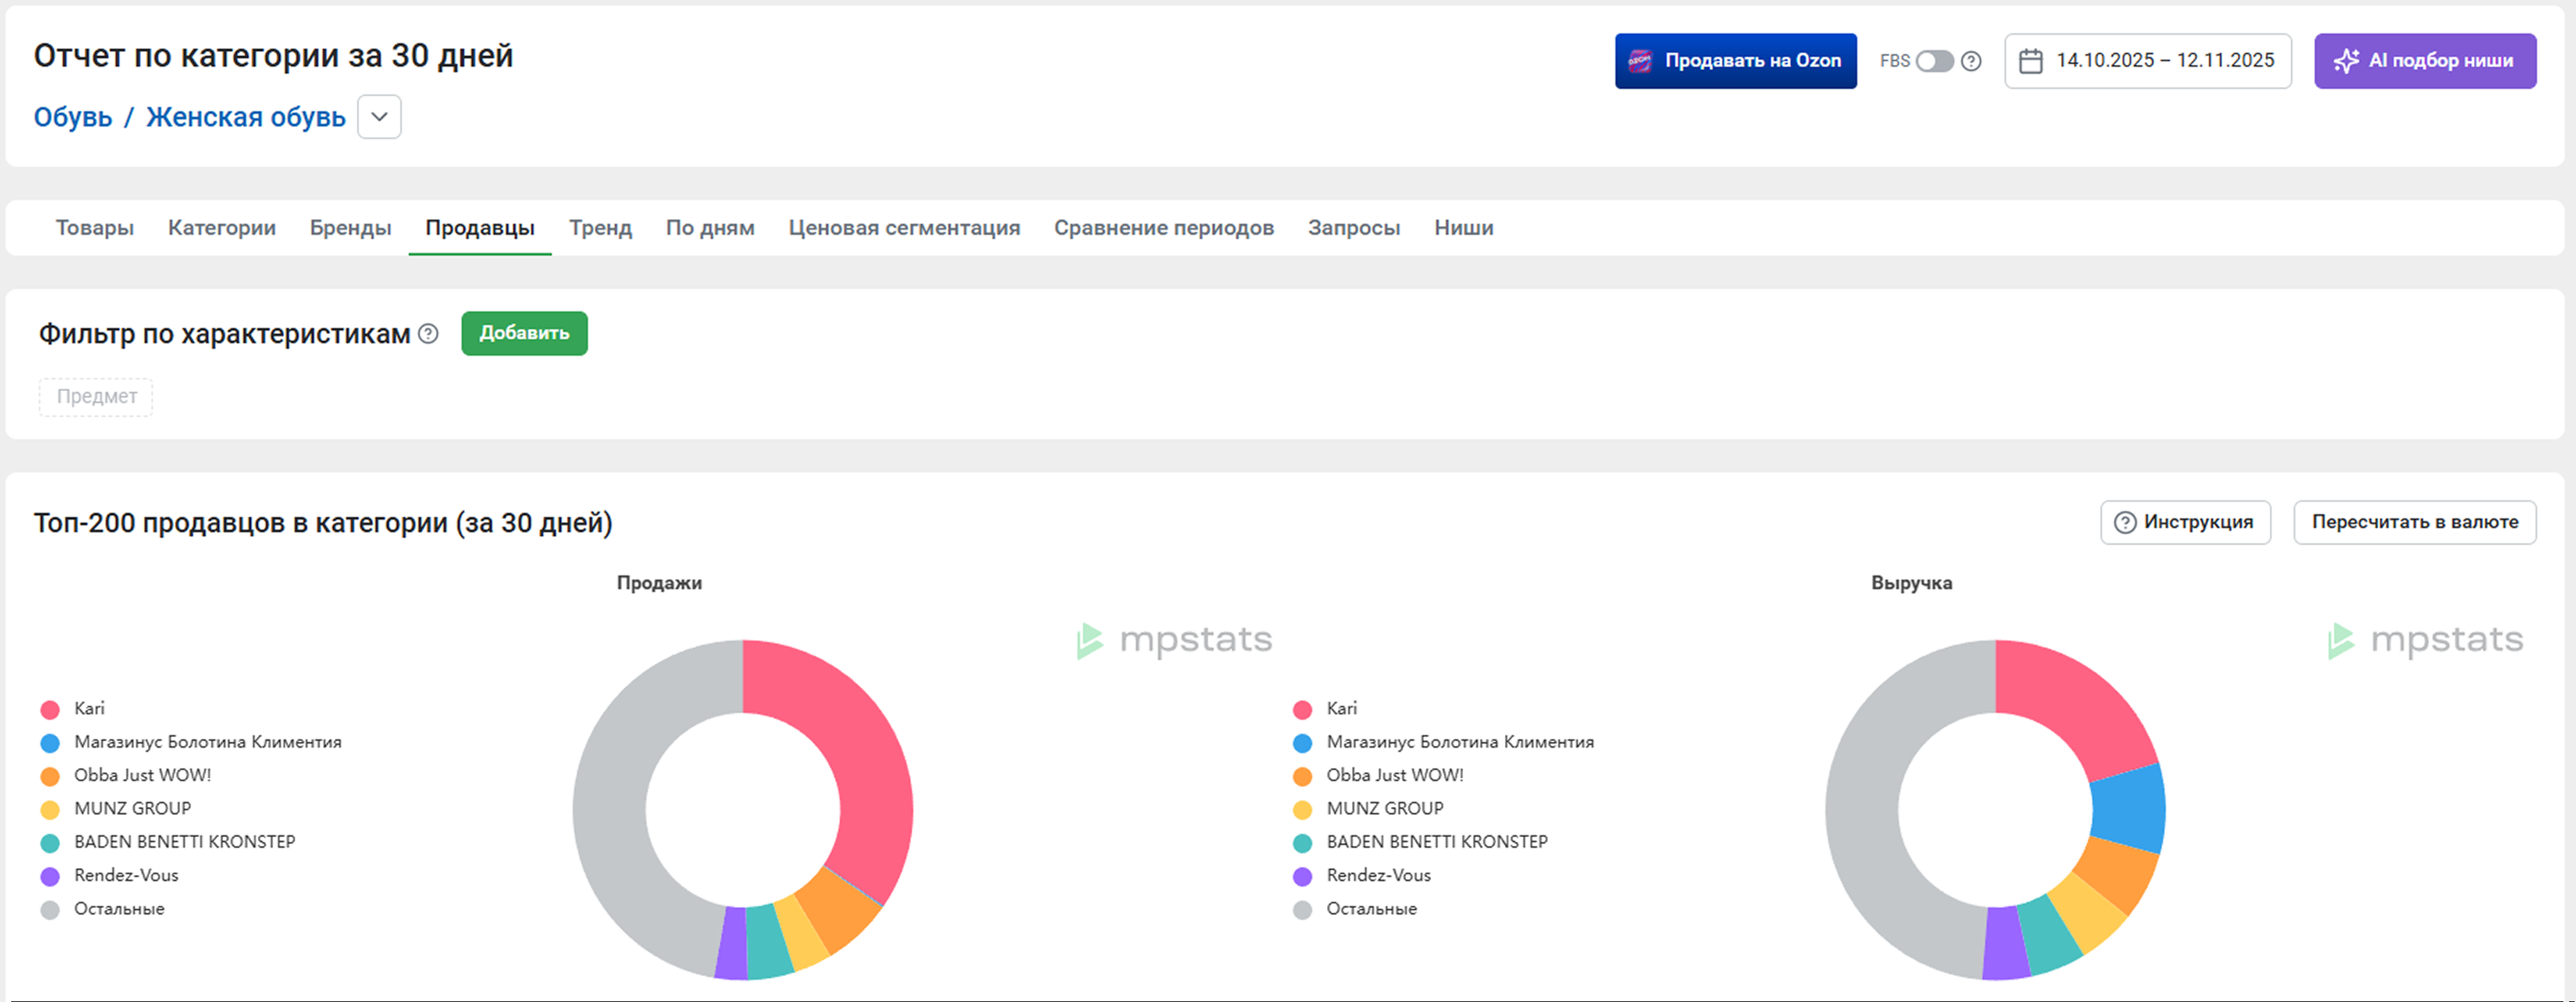This screenshot has height=1002, width=2576.
Task: Toggle Kari legend item in Продажи chart
Action: tap(88, 709)
